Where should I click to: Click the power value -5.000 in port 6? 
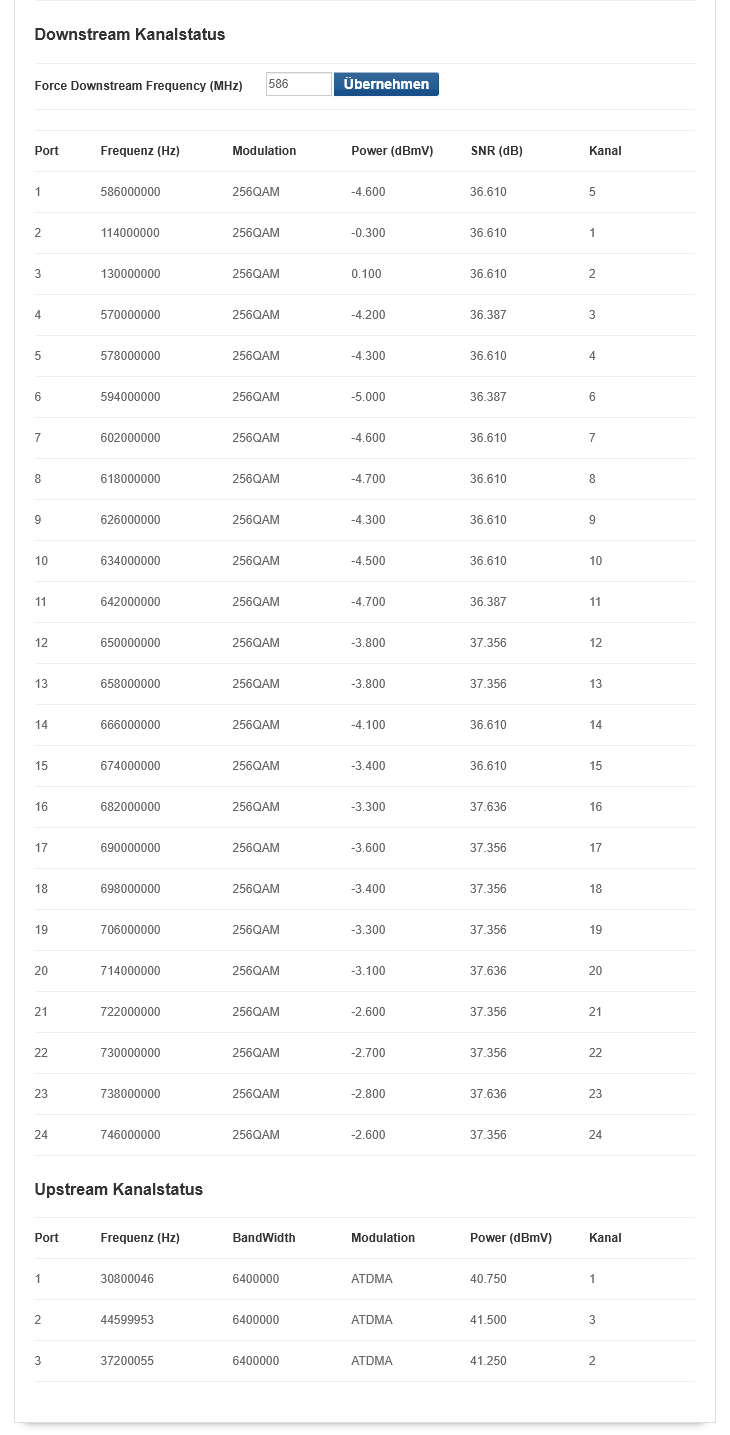point(368,397)
